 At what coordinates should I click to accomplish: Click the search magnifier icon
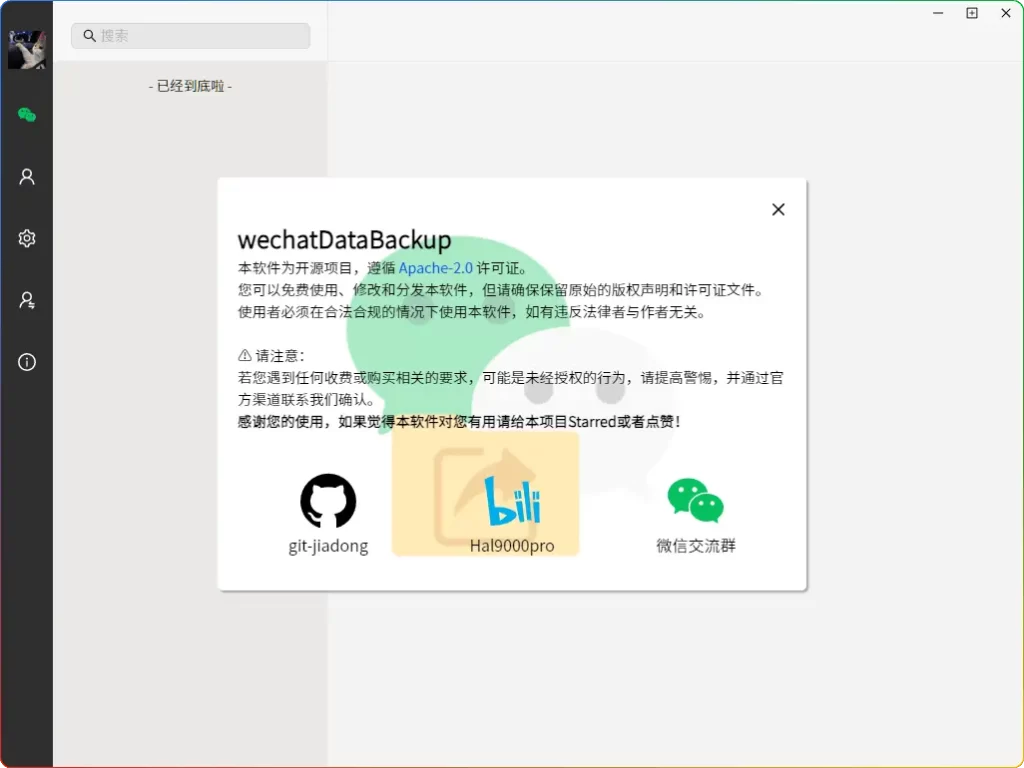coord(89,36)
